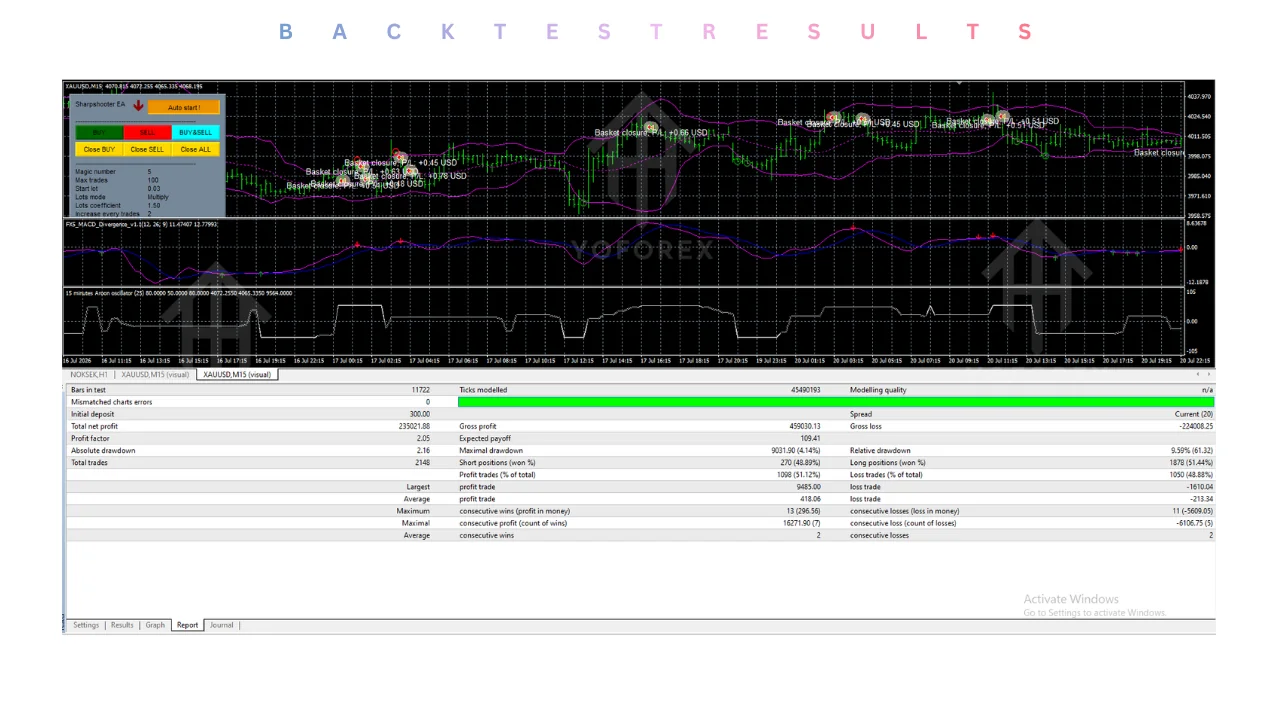The image size is (1280, 720).
Task: Select the Report tab of the tester
Action: (187, 625)
